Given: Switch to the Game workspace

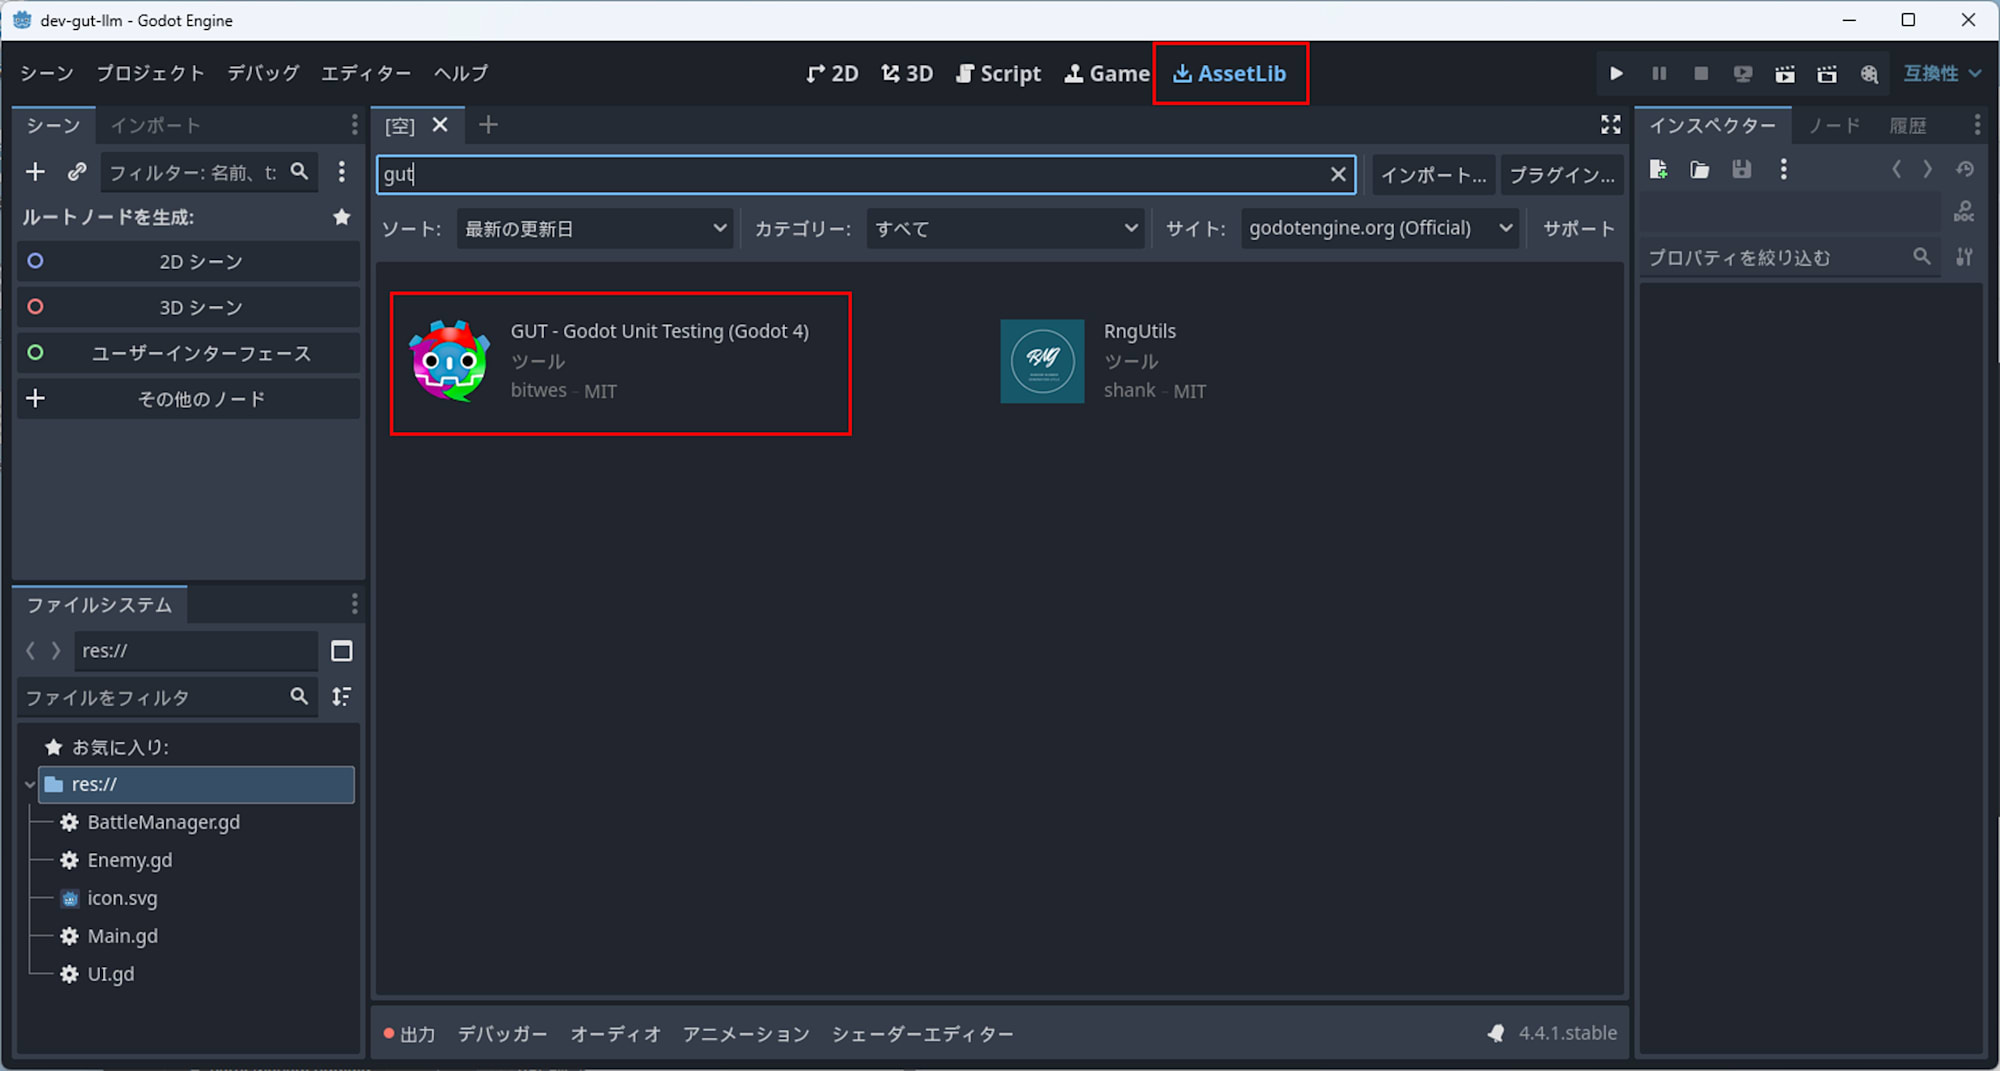Looking at the screenshot, I should pyautogui.click(x=1106, y=73).
